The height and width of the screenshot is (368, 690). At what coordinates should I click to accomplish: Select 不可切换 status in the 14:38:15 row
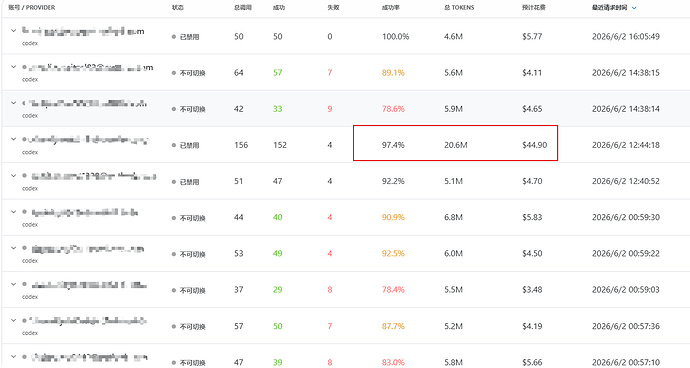pyautogui.click(x=189, y=73)
